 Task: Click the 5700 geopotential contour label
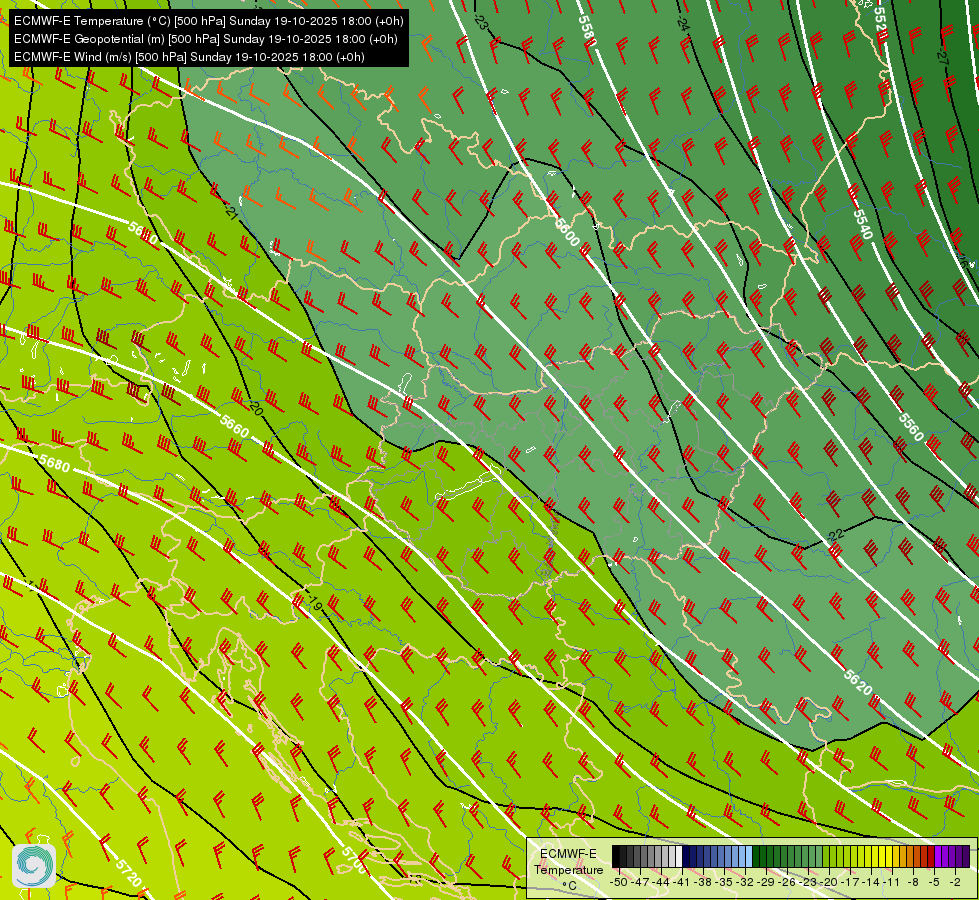point(353,859)
